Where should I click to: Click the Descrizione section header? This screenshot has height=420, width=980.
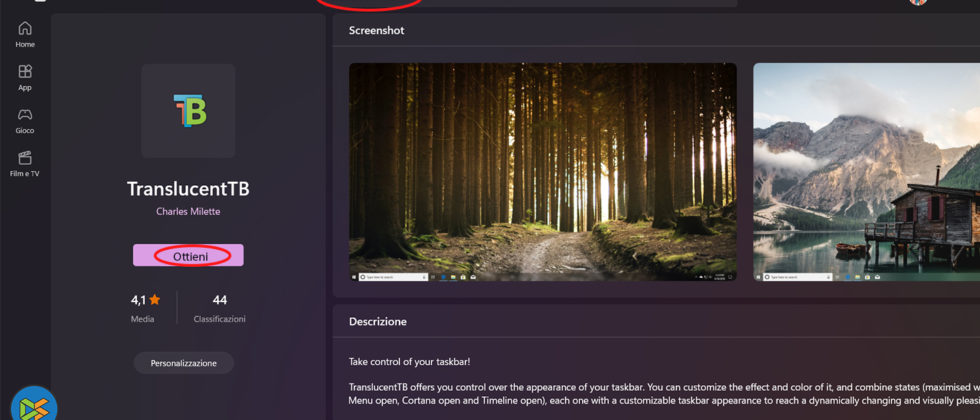[x=378, y=321]
